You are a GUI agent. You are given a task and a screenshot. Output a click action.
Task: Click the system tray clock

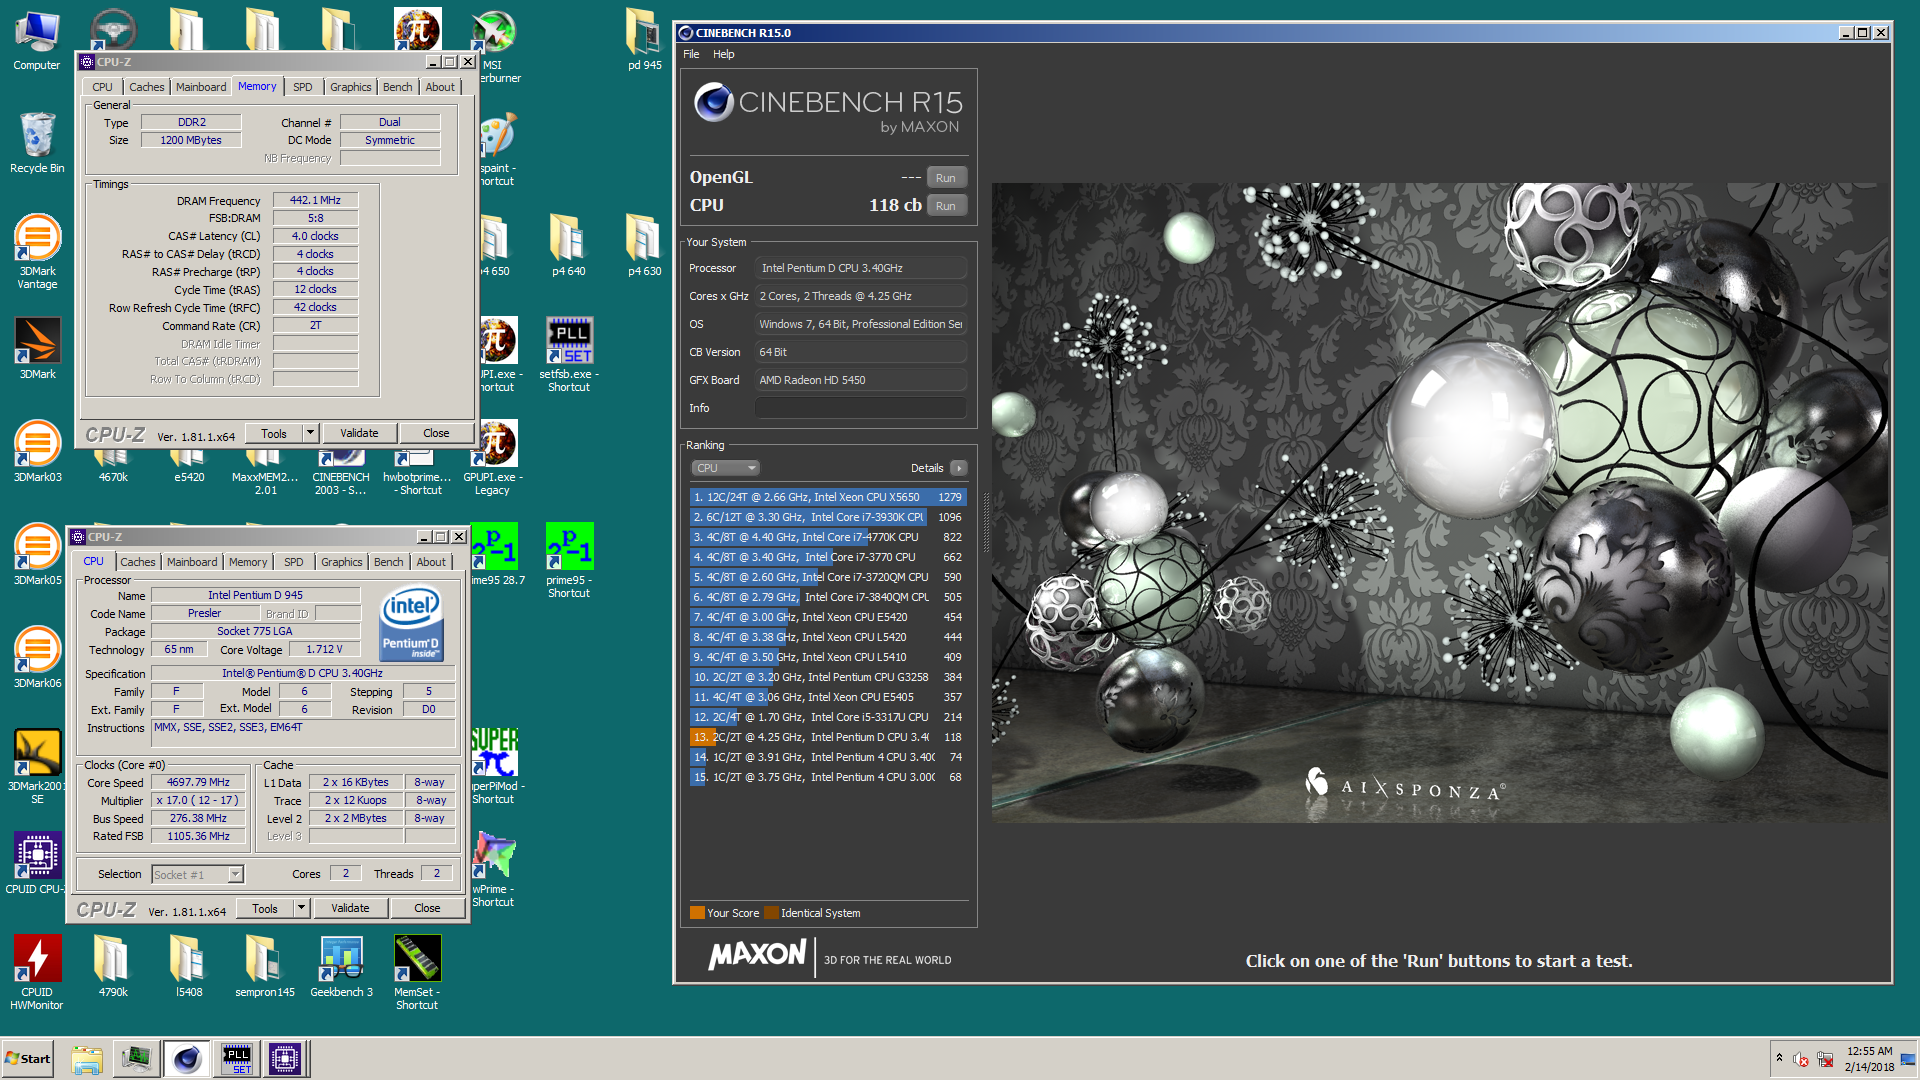1869,1059
